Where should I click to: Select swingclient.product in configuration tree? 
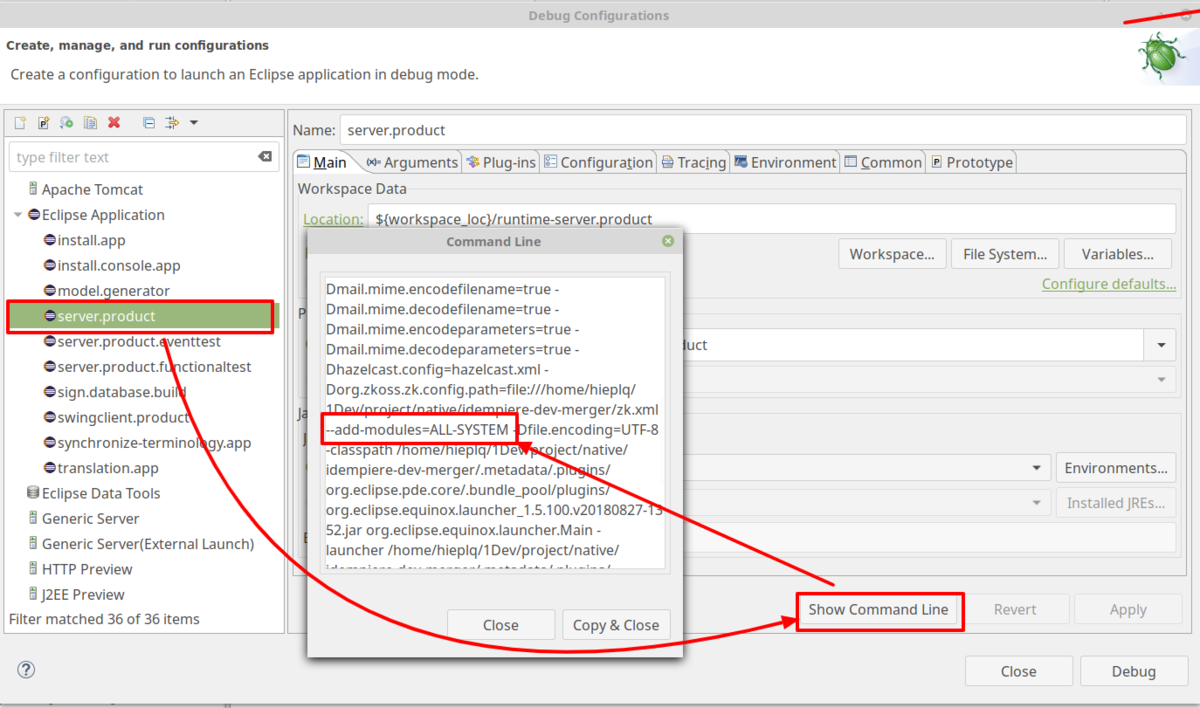click(x=123, y=417)
